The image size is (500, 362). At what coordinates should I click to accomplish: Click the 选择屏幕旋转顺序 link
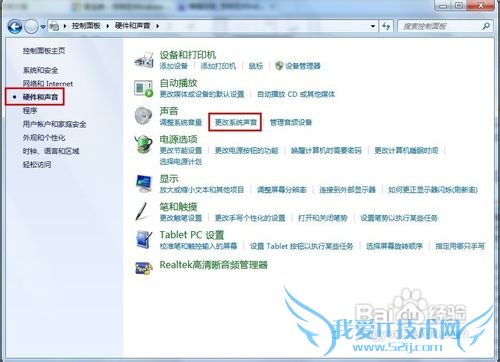pos(394,246)
